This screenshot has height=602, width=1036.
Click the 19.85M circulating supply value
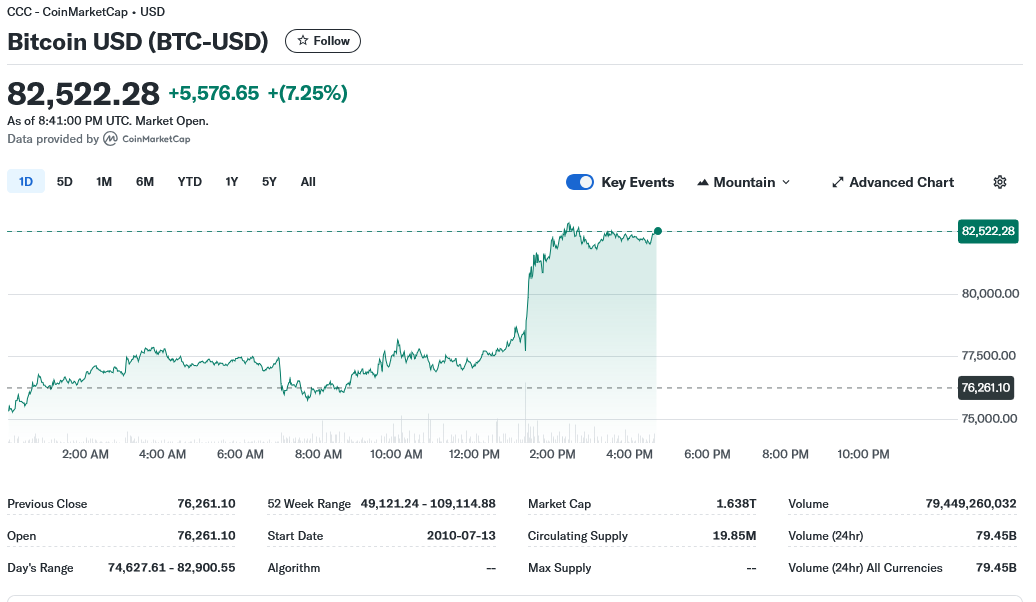point(734,535)
